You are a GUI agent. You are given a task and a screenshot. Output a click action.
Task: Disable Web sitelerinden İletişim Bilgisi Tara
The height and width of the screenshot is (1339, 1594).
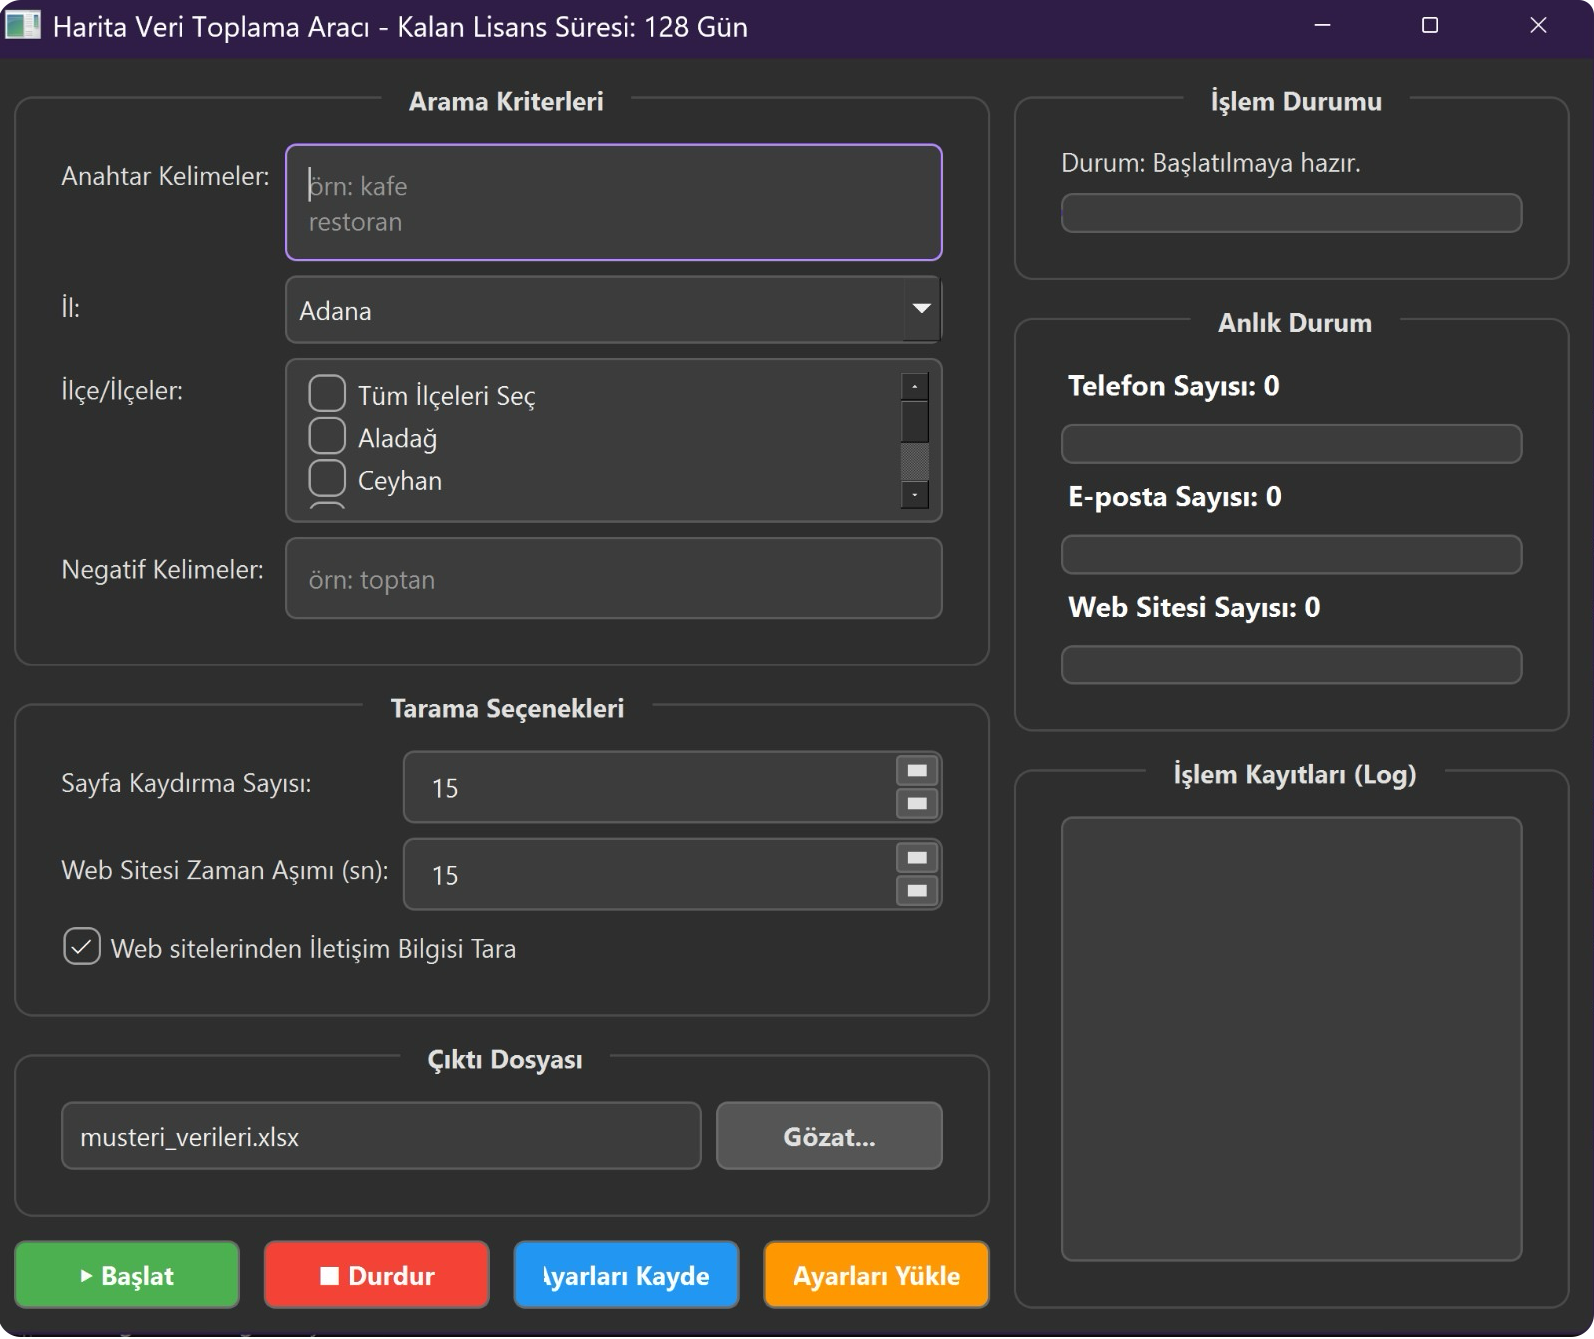coord(82,946)
